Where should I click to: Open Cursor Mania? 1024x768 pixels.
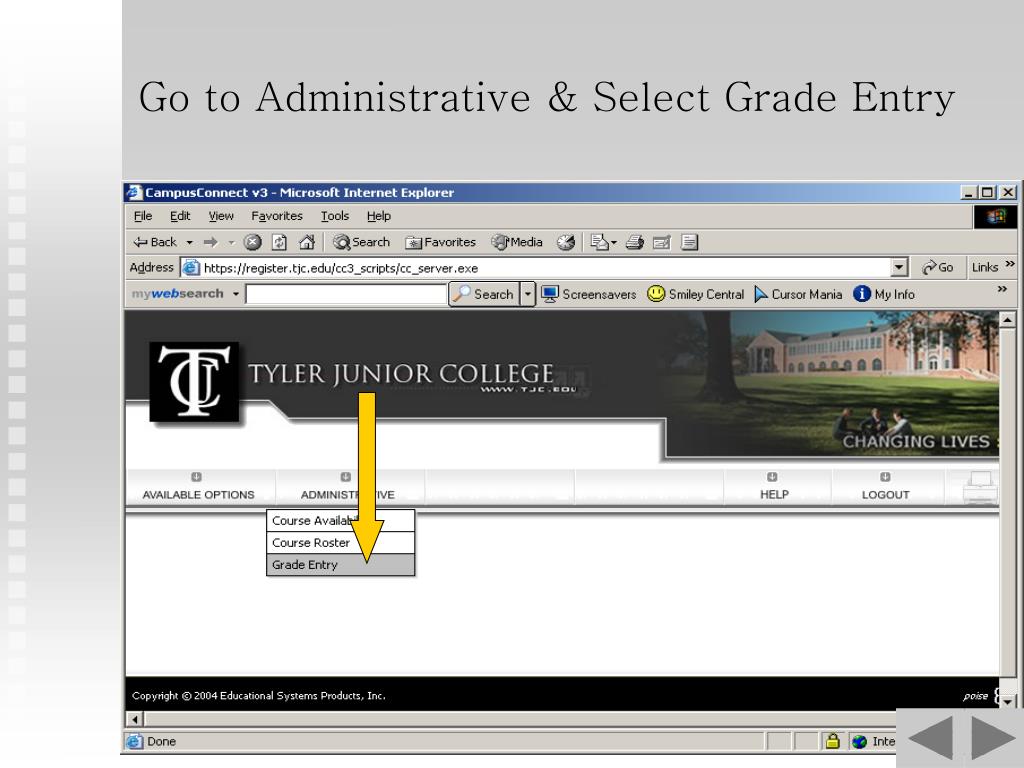(x=798, y=295)
